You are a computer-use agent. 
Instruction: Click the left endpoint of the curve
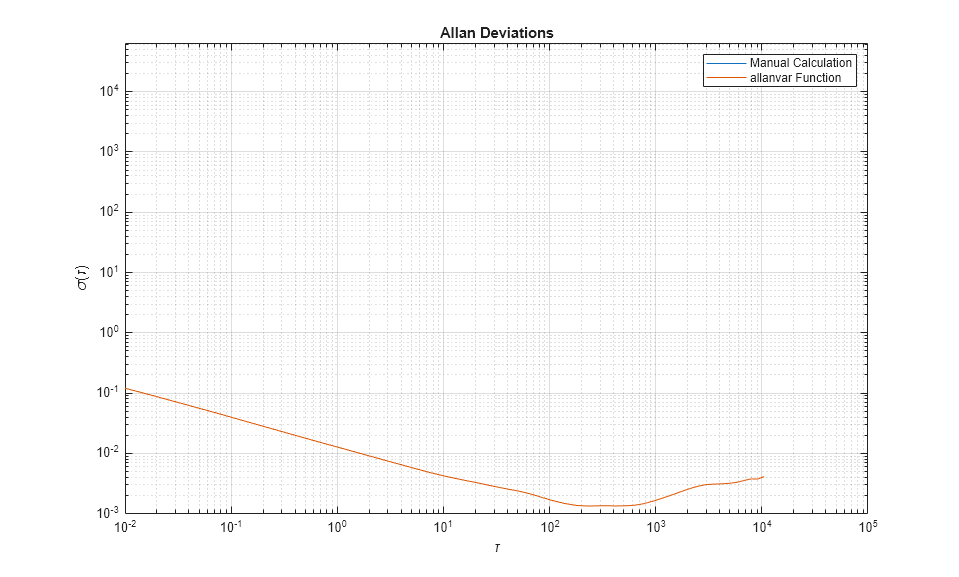(x=124, y=389)
